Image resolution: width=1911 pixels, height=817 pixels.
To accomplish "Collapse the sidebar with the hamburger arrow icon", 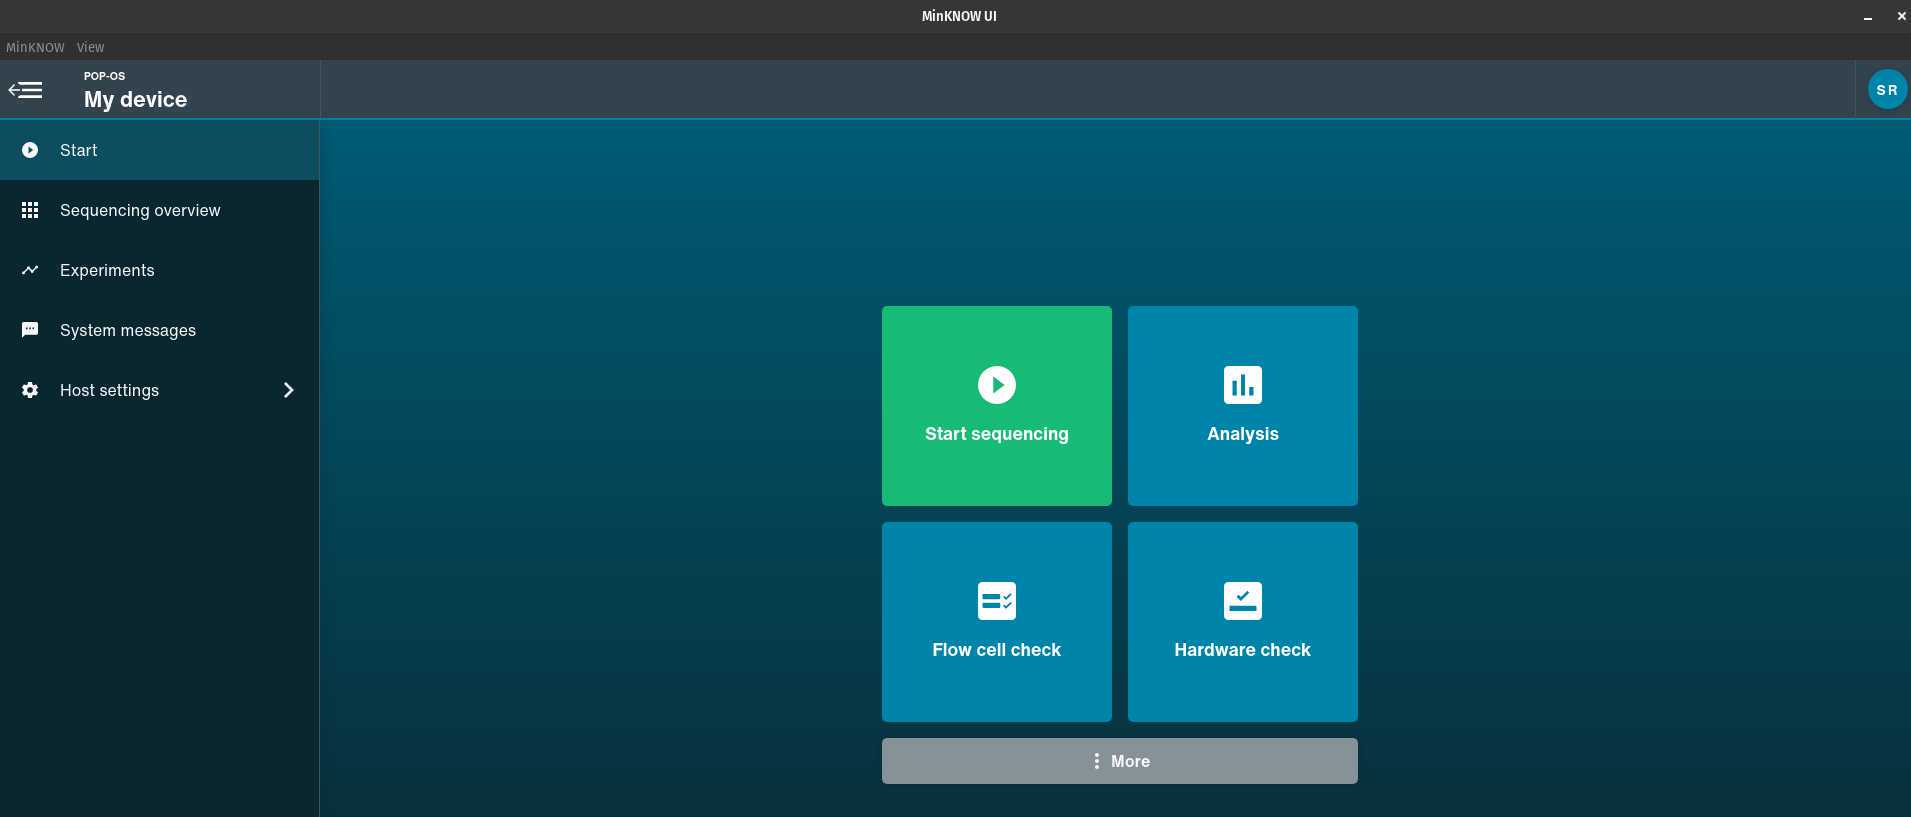I will click(x=25, y=90).
